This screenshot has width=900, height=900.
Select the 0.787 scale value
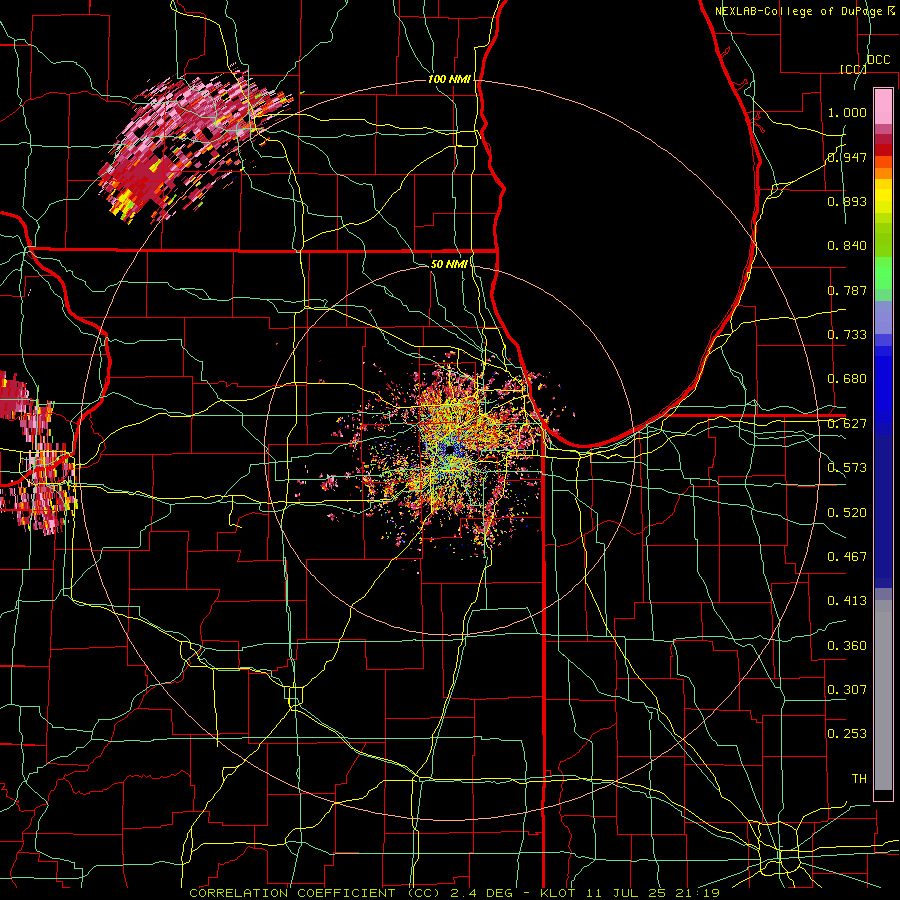[x=847, y=290]
